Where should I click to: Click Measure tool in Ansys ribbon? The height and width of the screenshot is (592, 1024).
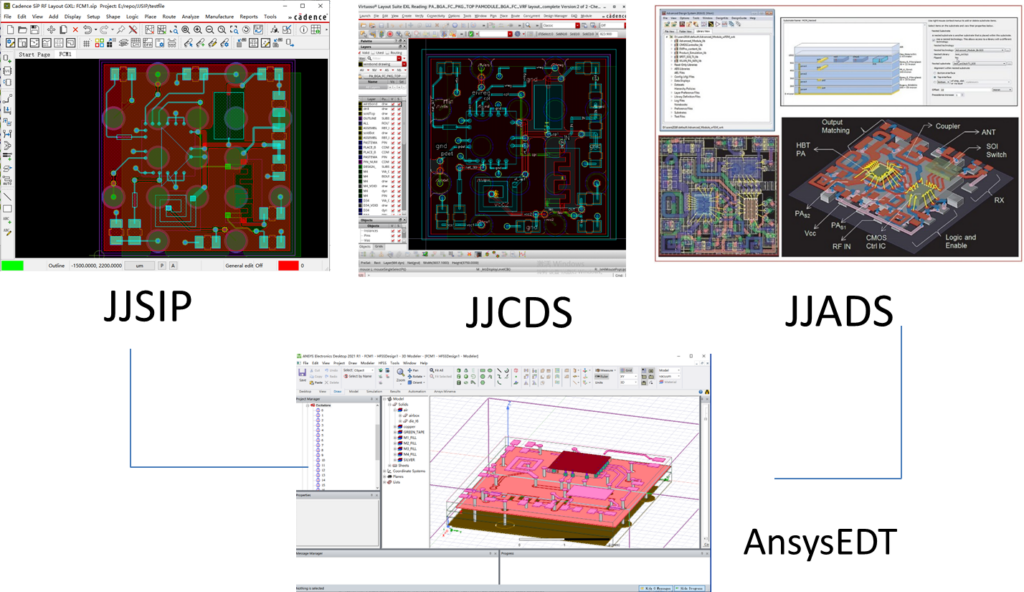605,370
